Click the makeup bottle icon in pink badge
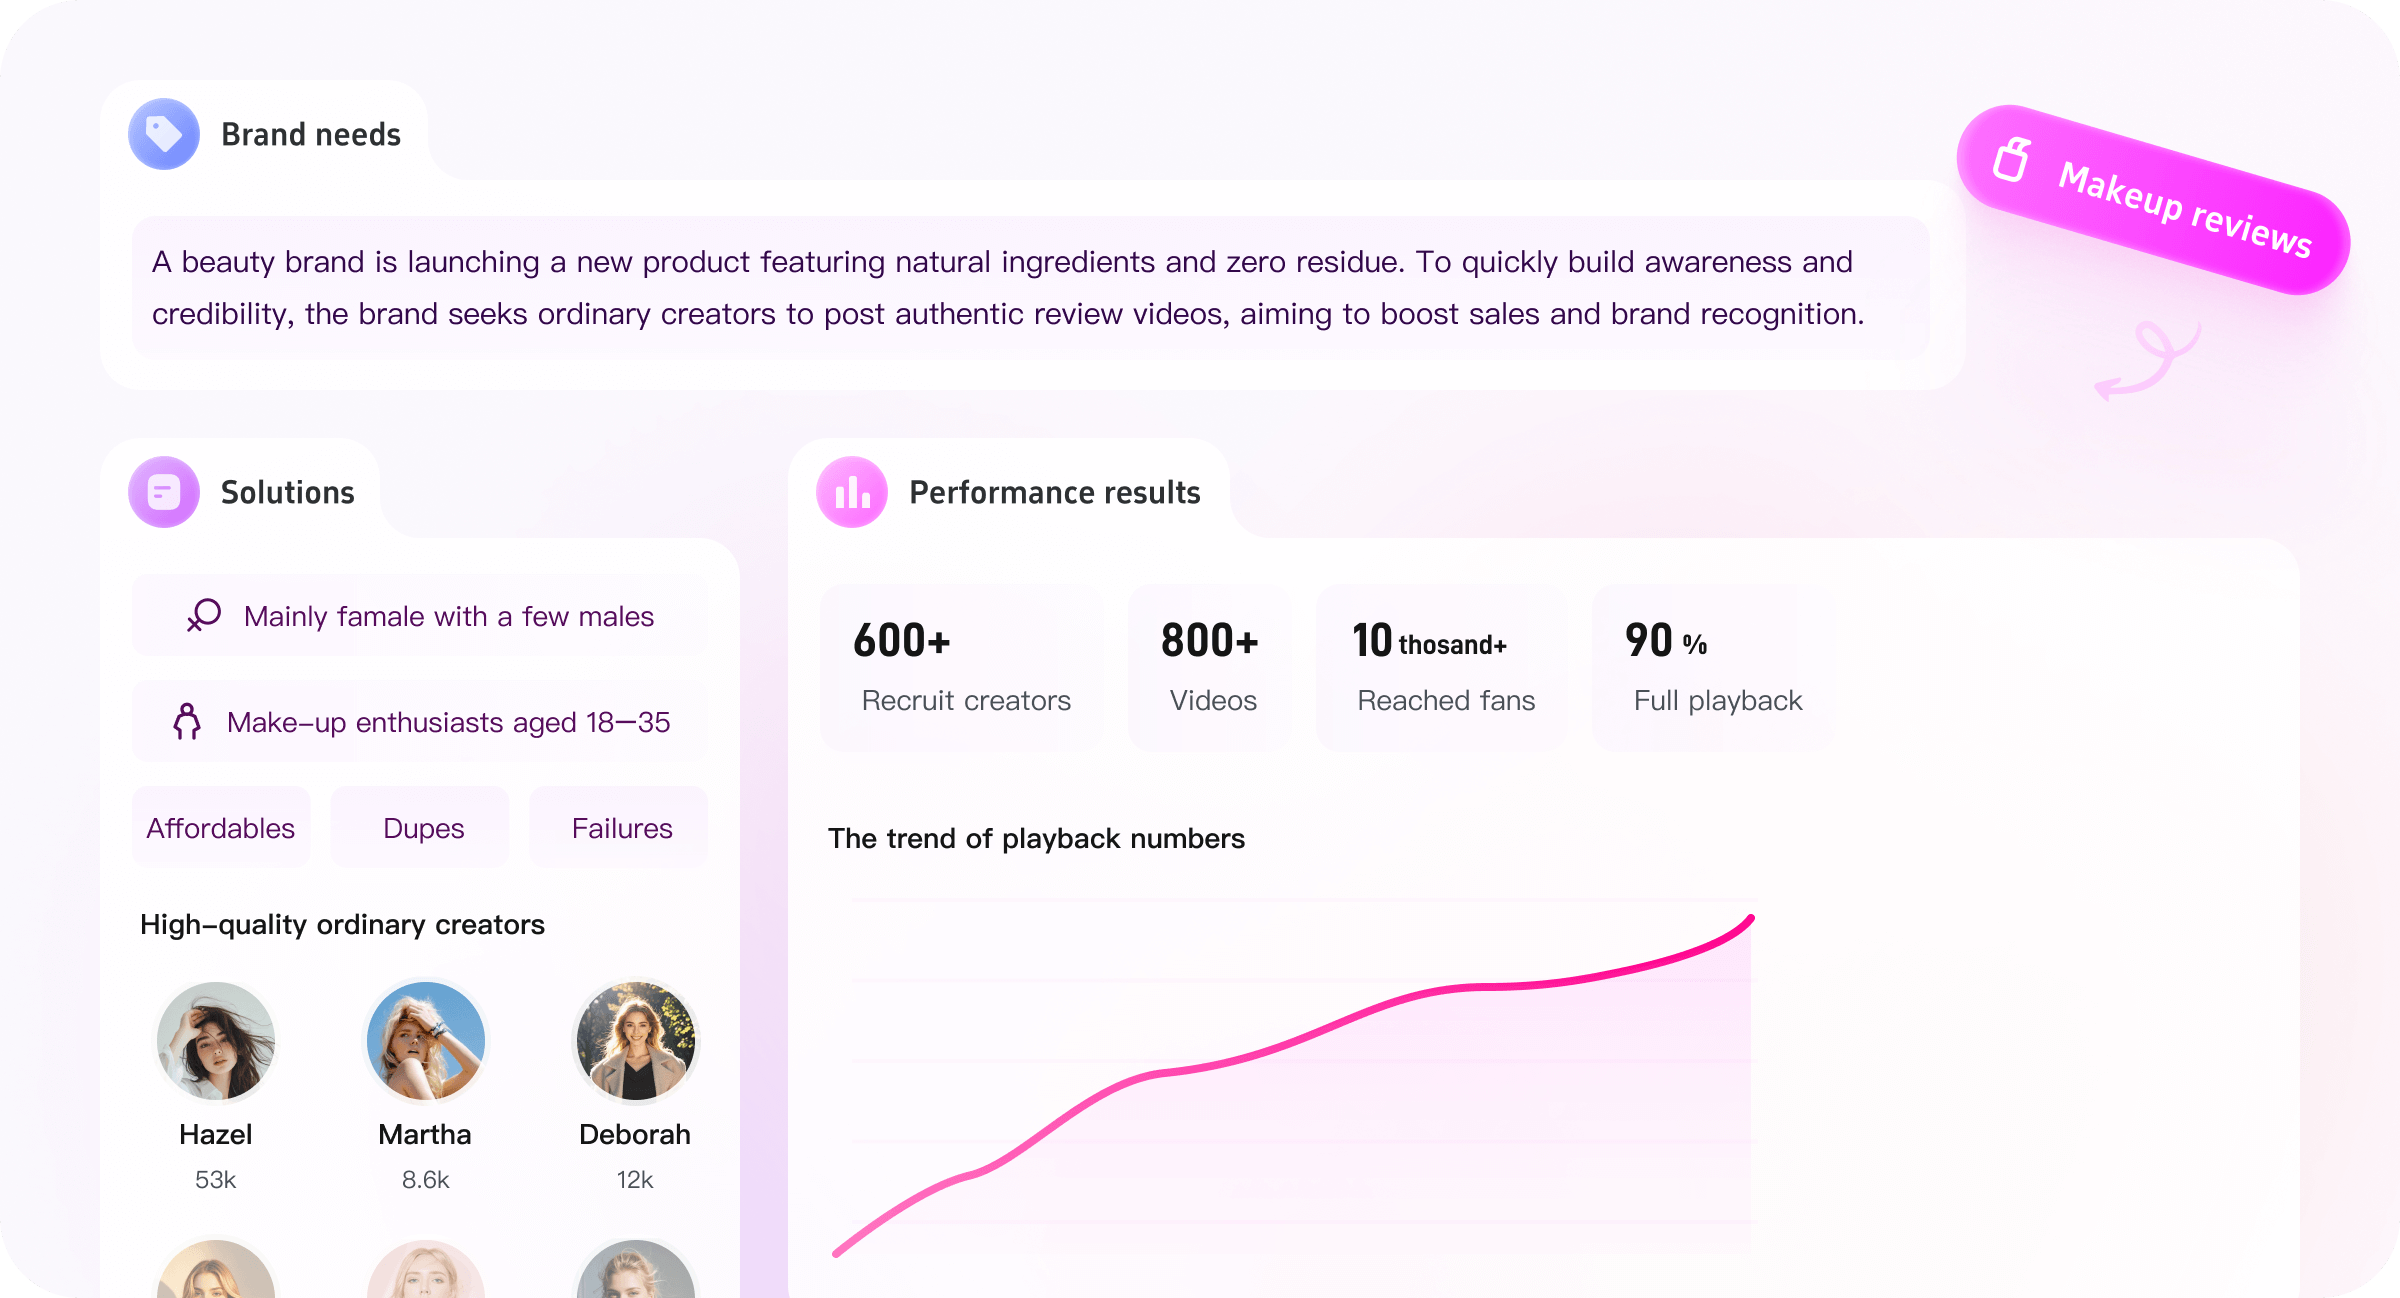 pyautogui.click(x=2012, y=160)
